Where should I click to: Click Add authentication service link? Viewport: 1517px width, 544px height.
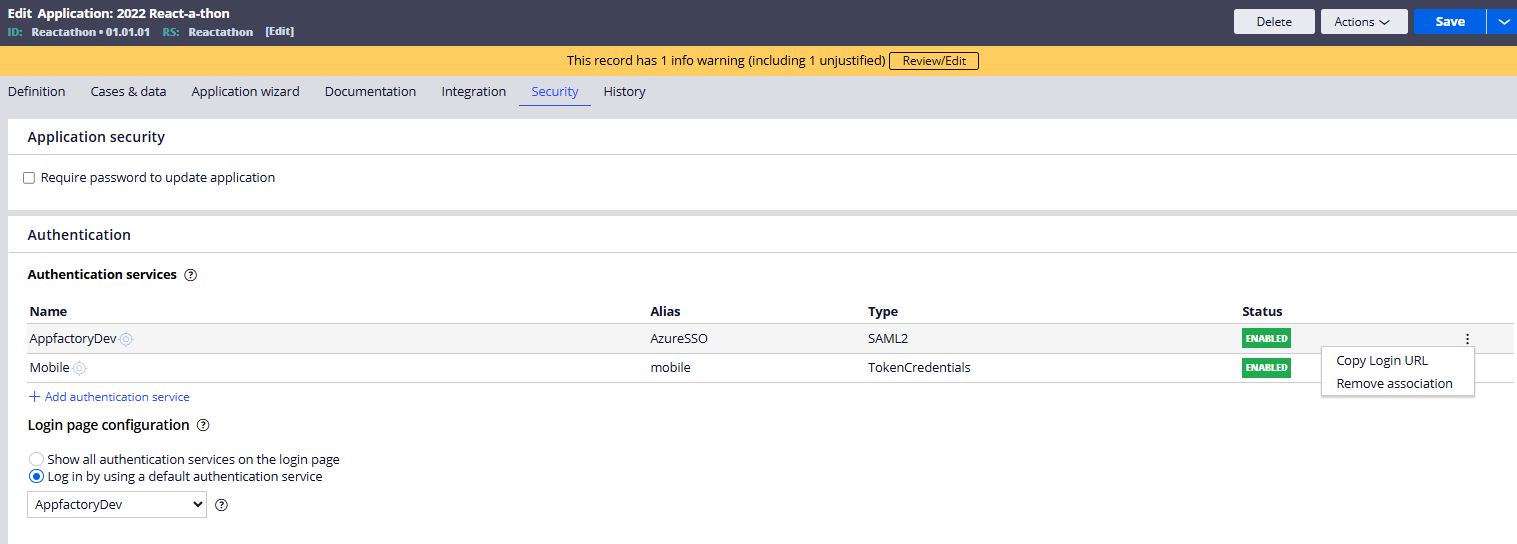coord(117,397)
